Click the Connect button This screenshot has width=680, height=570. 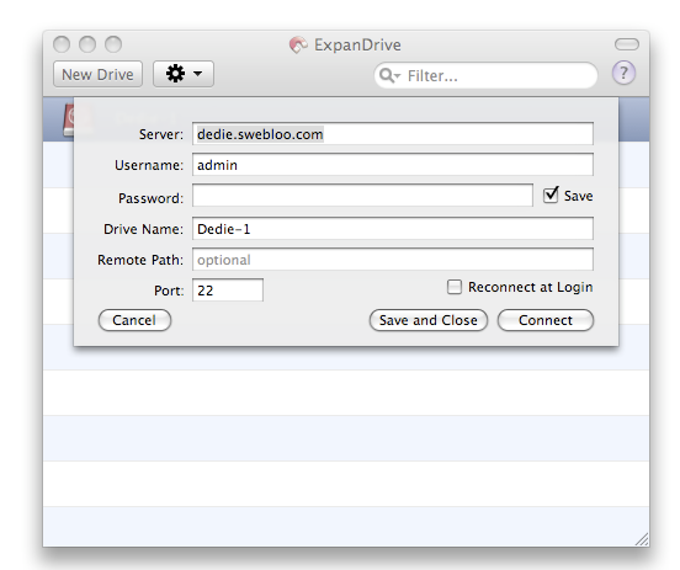pos(545,320)
